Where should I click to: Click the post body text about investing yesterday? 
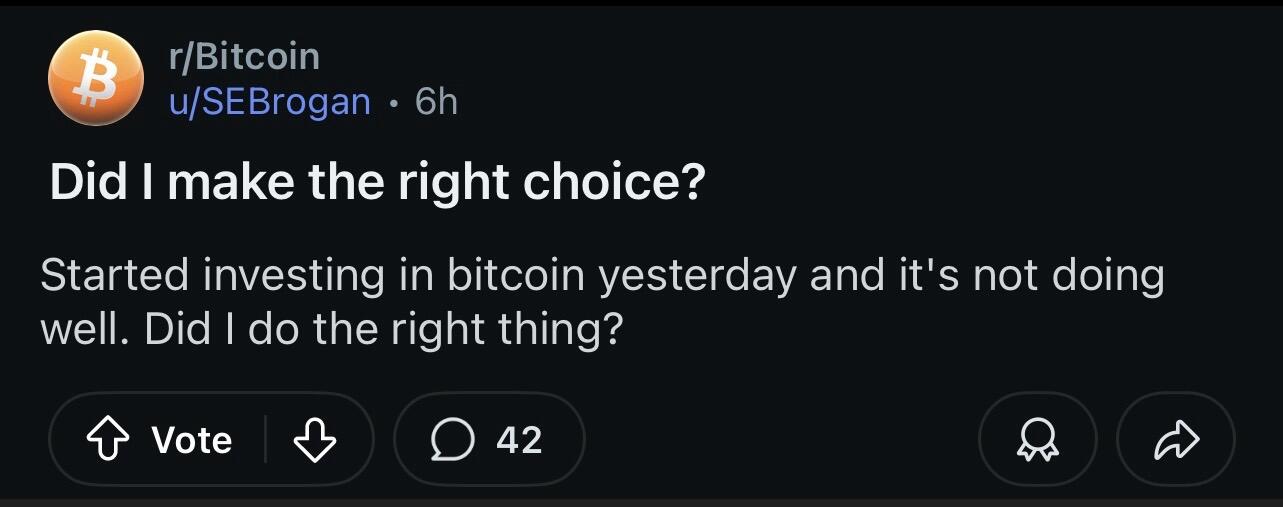(602, 302)
